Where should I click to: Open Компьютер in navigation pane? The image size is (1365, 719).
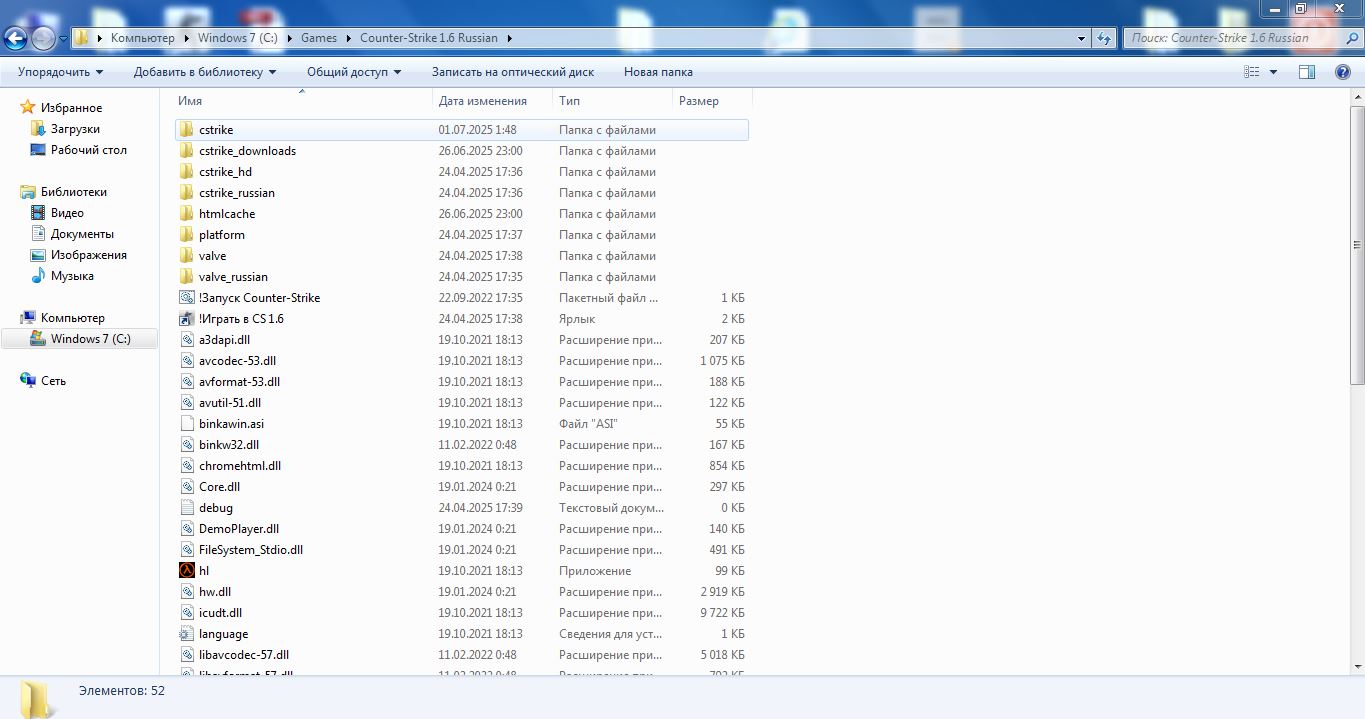pos(72,318)
